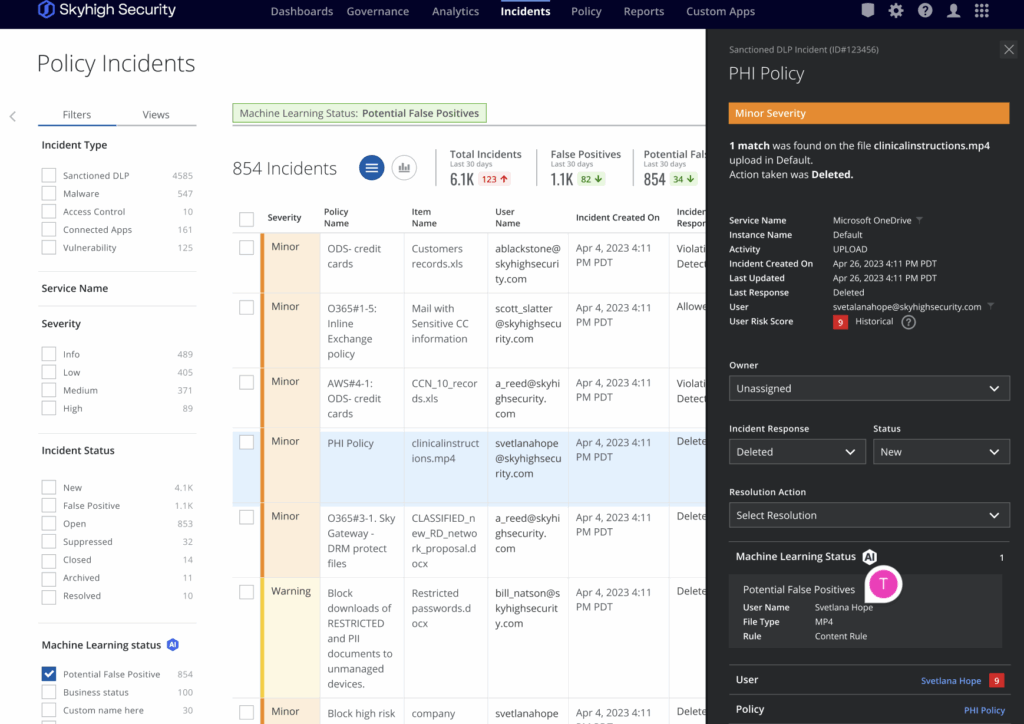
Task: Open settings gear in top bar
Action: pyautogui.click(x=896, y=11)
